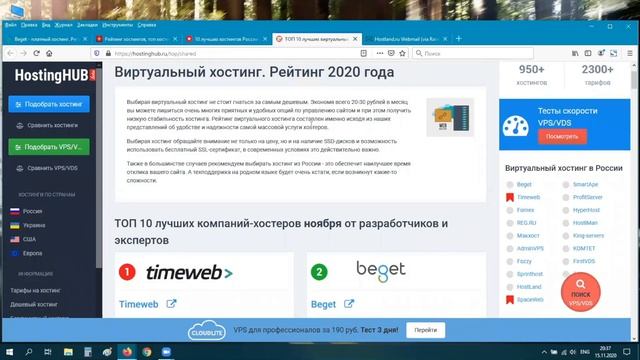This screenshot has height=360, width=640.
Task: Open volume control in system tray
Action: [573, 352]
